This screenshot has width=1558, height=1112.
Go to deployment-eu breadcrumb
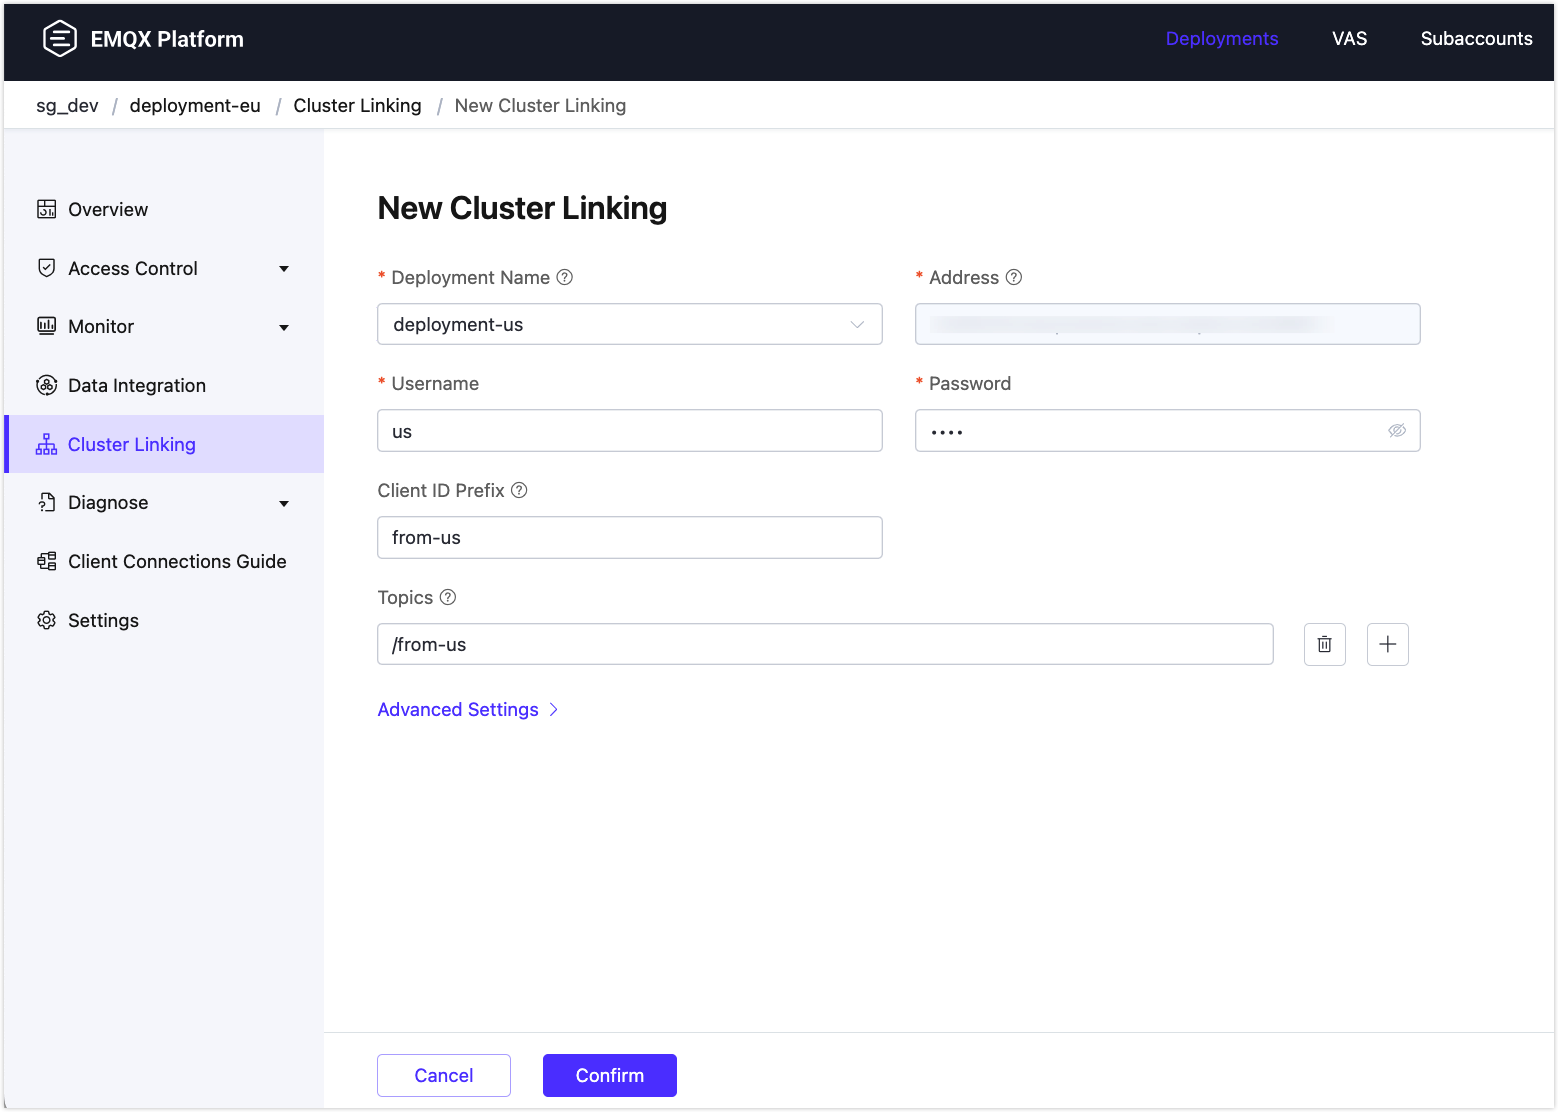[x=195, y=106]
